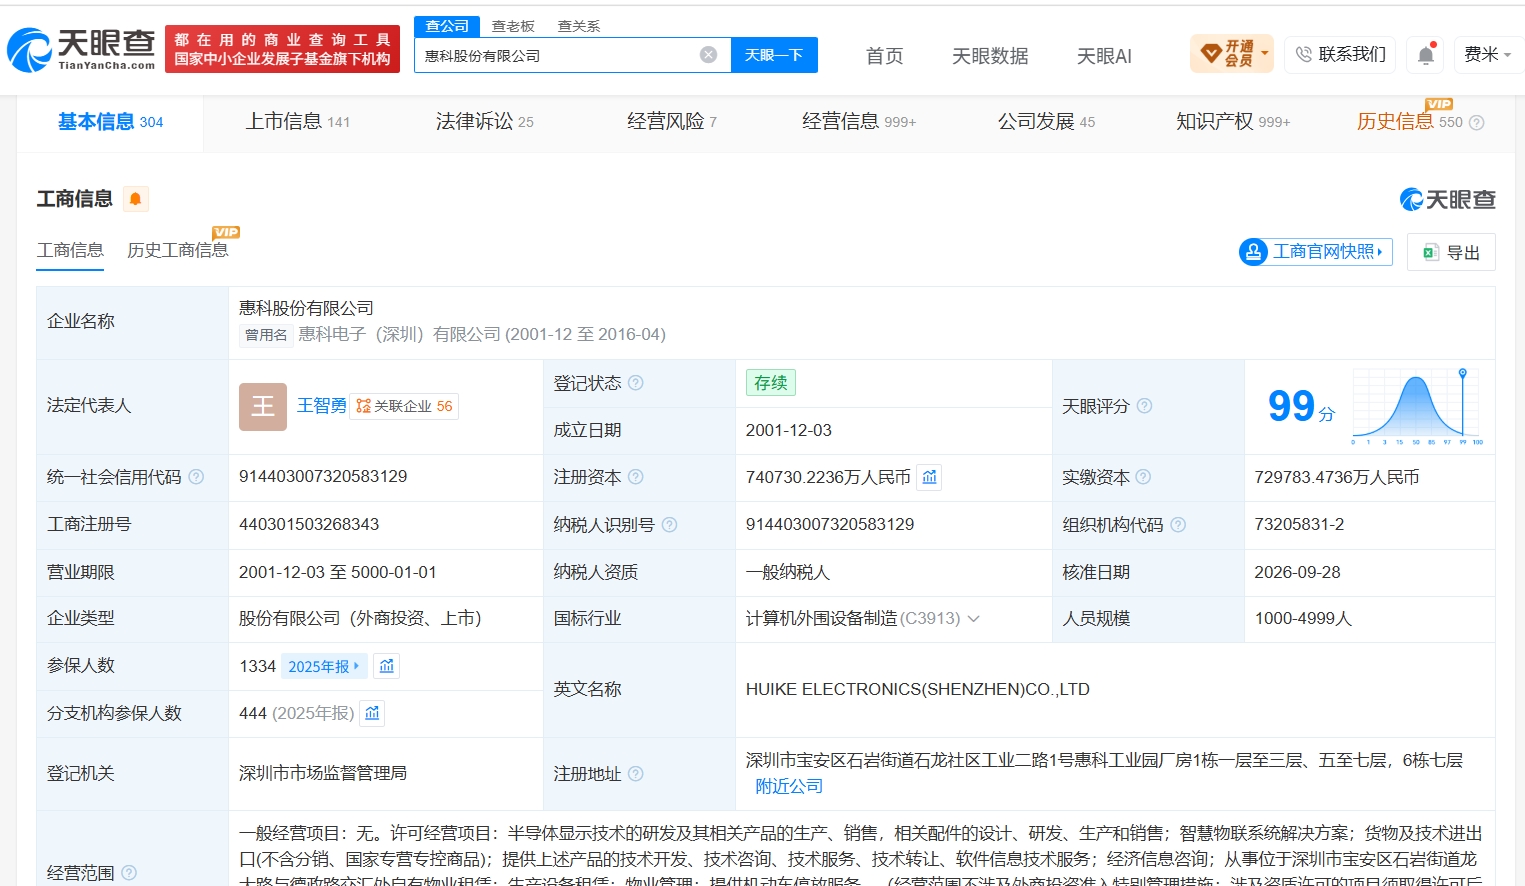The width and height of the screenshot is (1525, 886).
Task: Go to 首页 in top navigation
Action: pos(884,56)
